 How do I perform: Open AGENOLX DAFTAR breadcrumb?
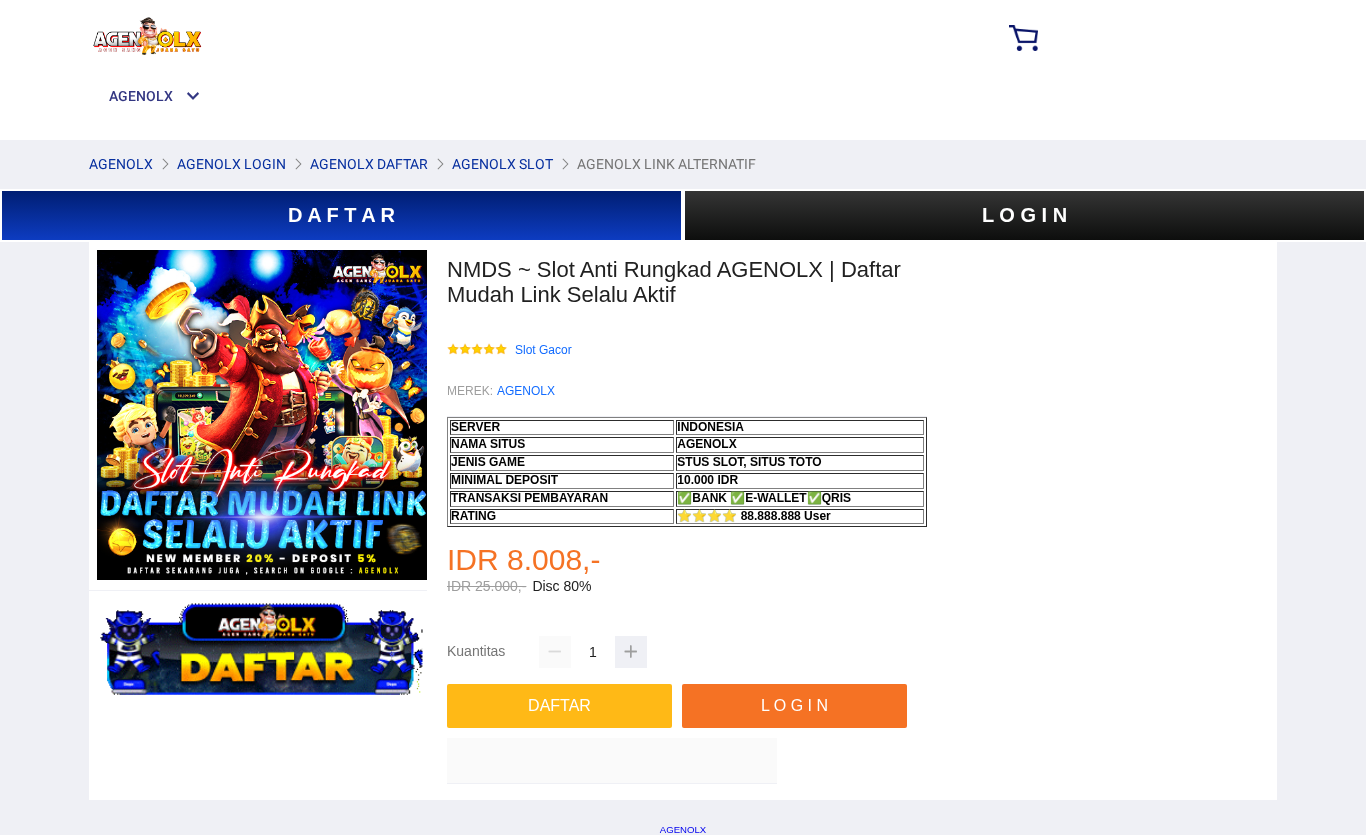pyautogui.click(x=369, y=164)
